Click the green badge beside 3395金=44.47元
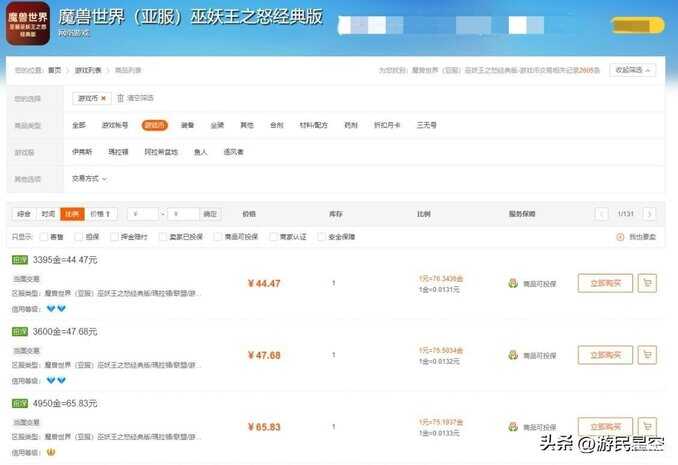This screenshot has width=678, height=465. (20, 260)
